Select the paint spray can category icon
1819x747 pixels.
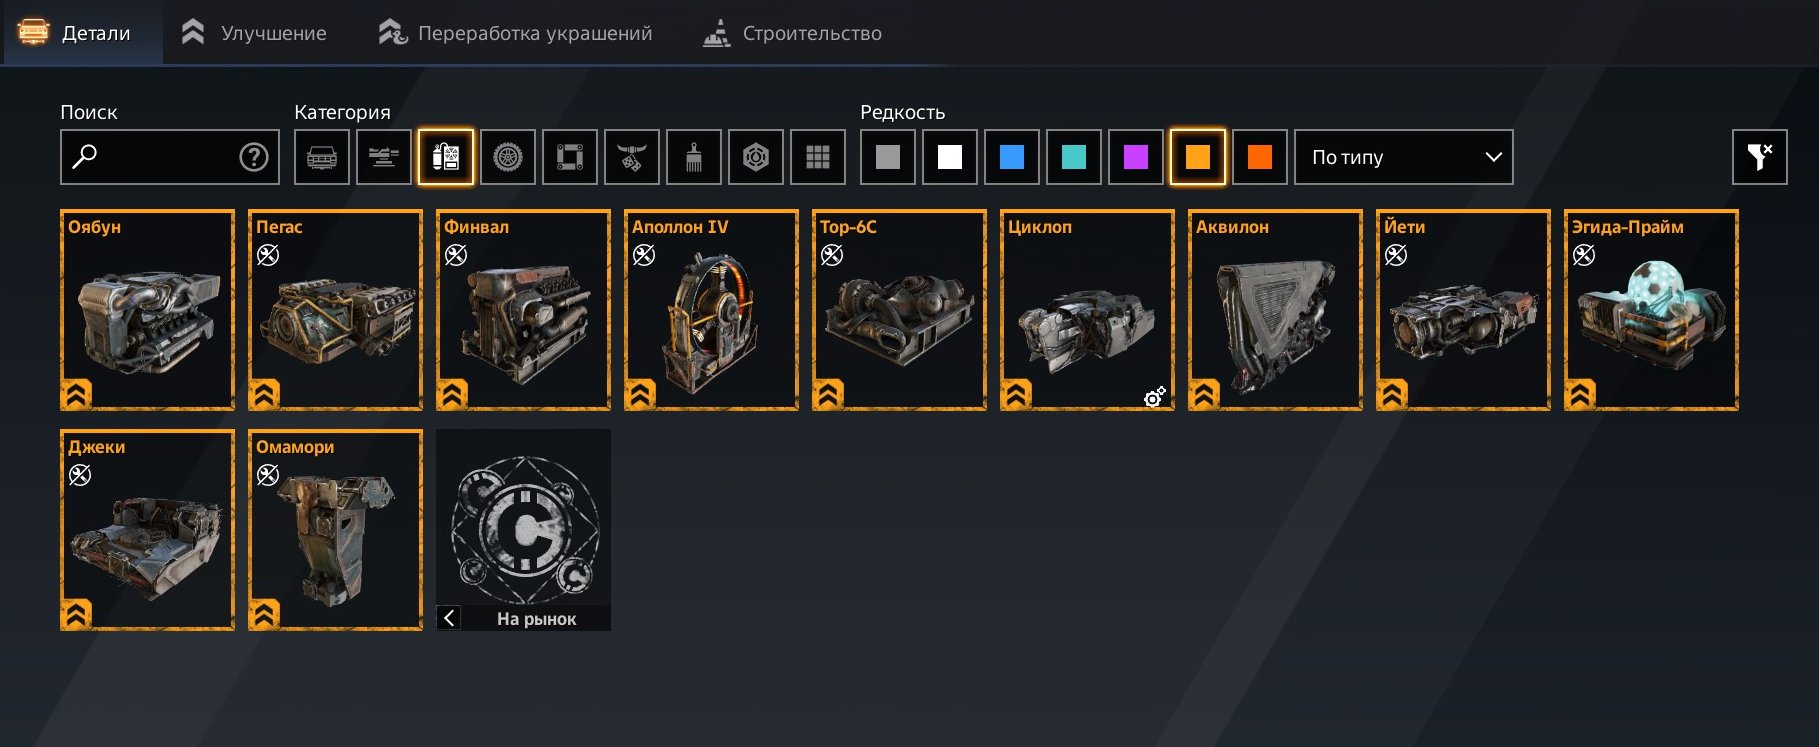[694, 157]
